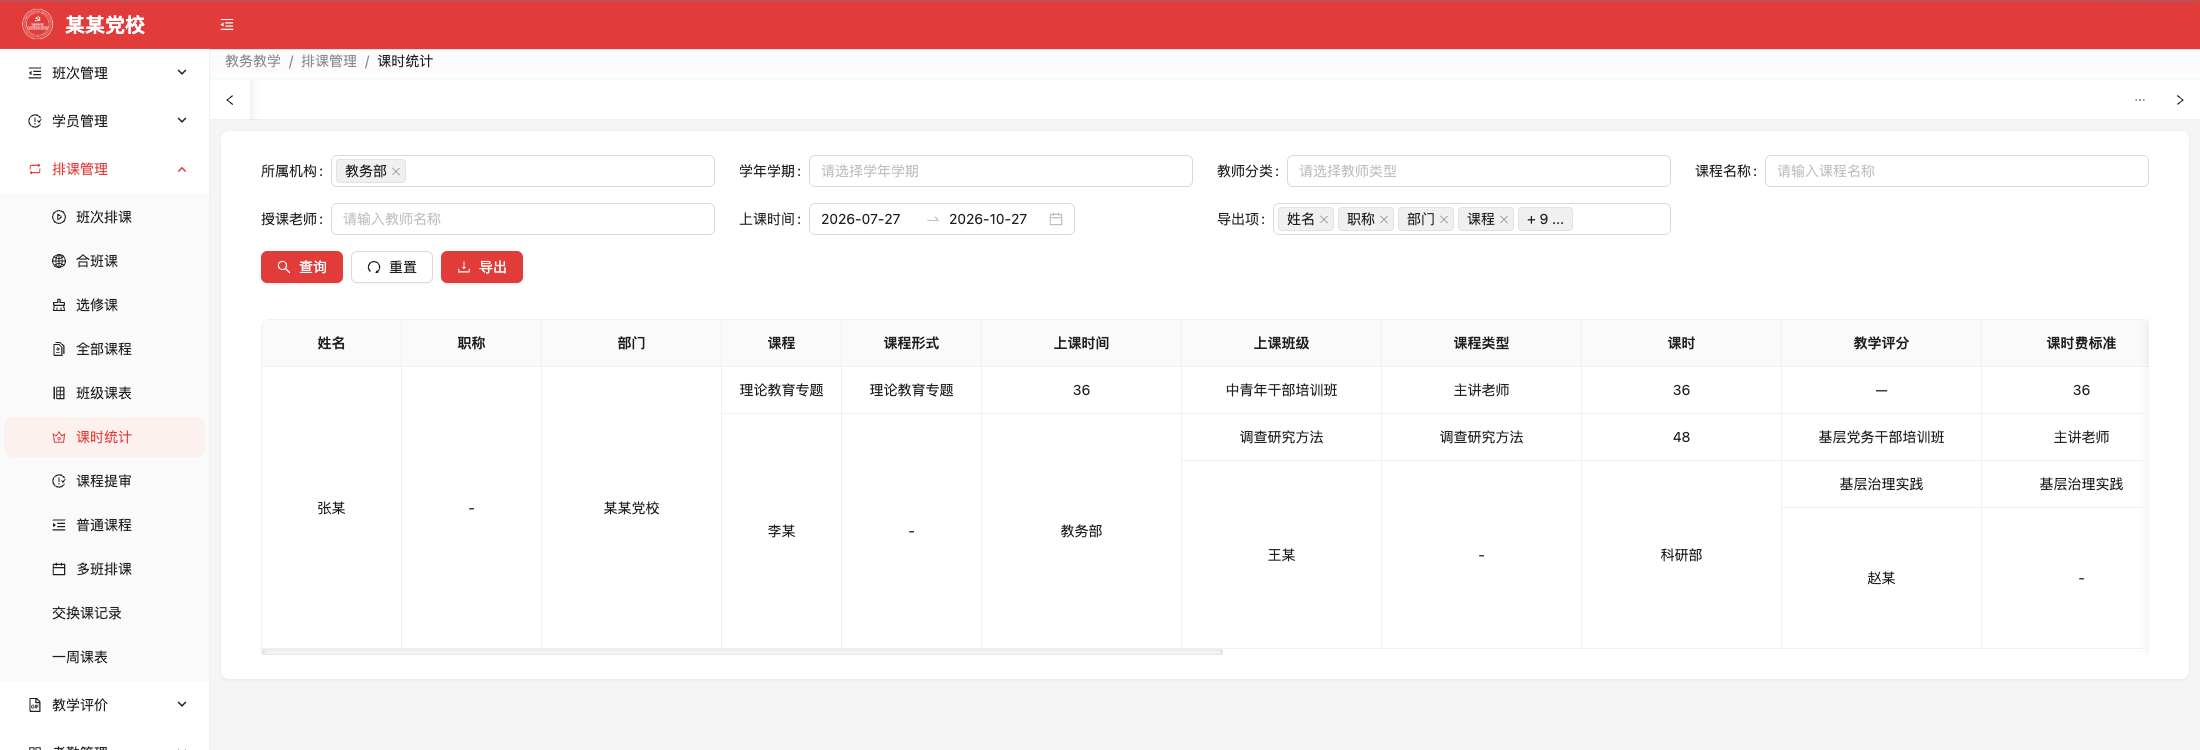Remove the 姓名 export tag
This screenshot has width=2200, height=750.
click(x=1324, y=220)
